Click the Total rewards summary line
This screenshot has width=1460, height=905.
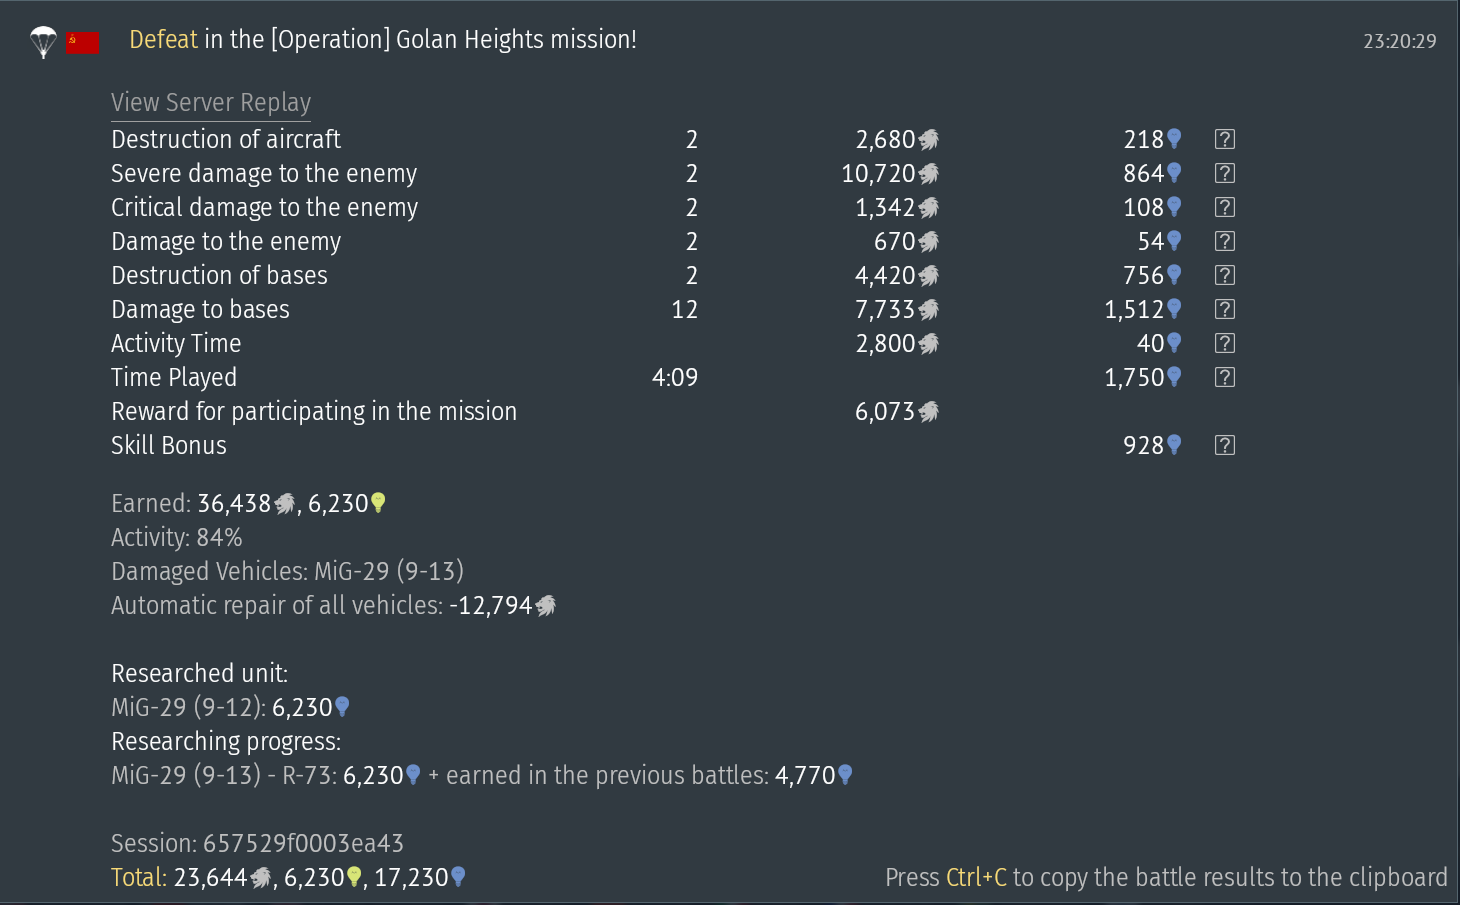288,878
